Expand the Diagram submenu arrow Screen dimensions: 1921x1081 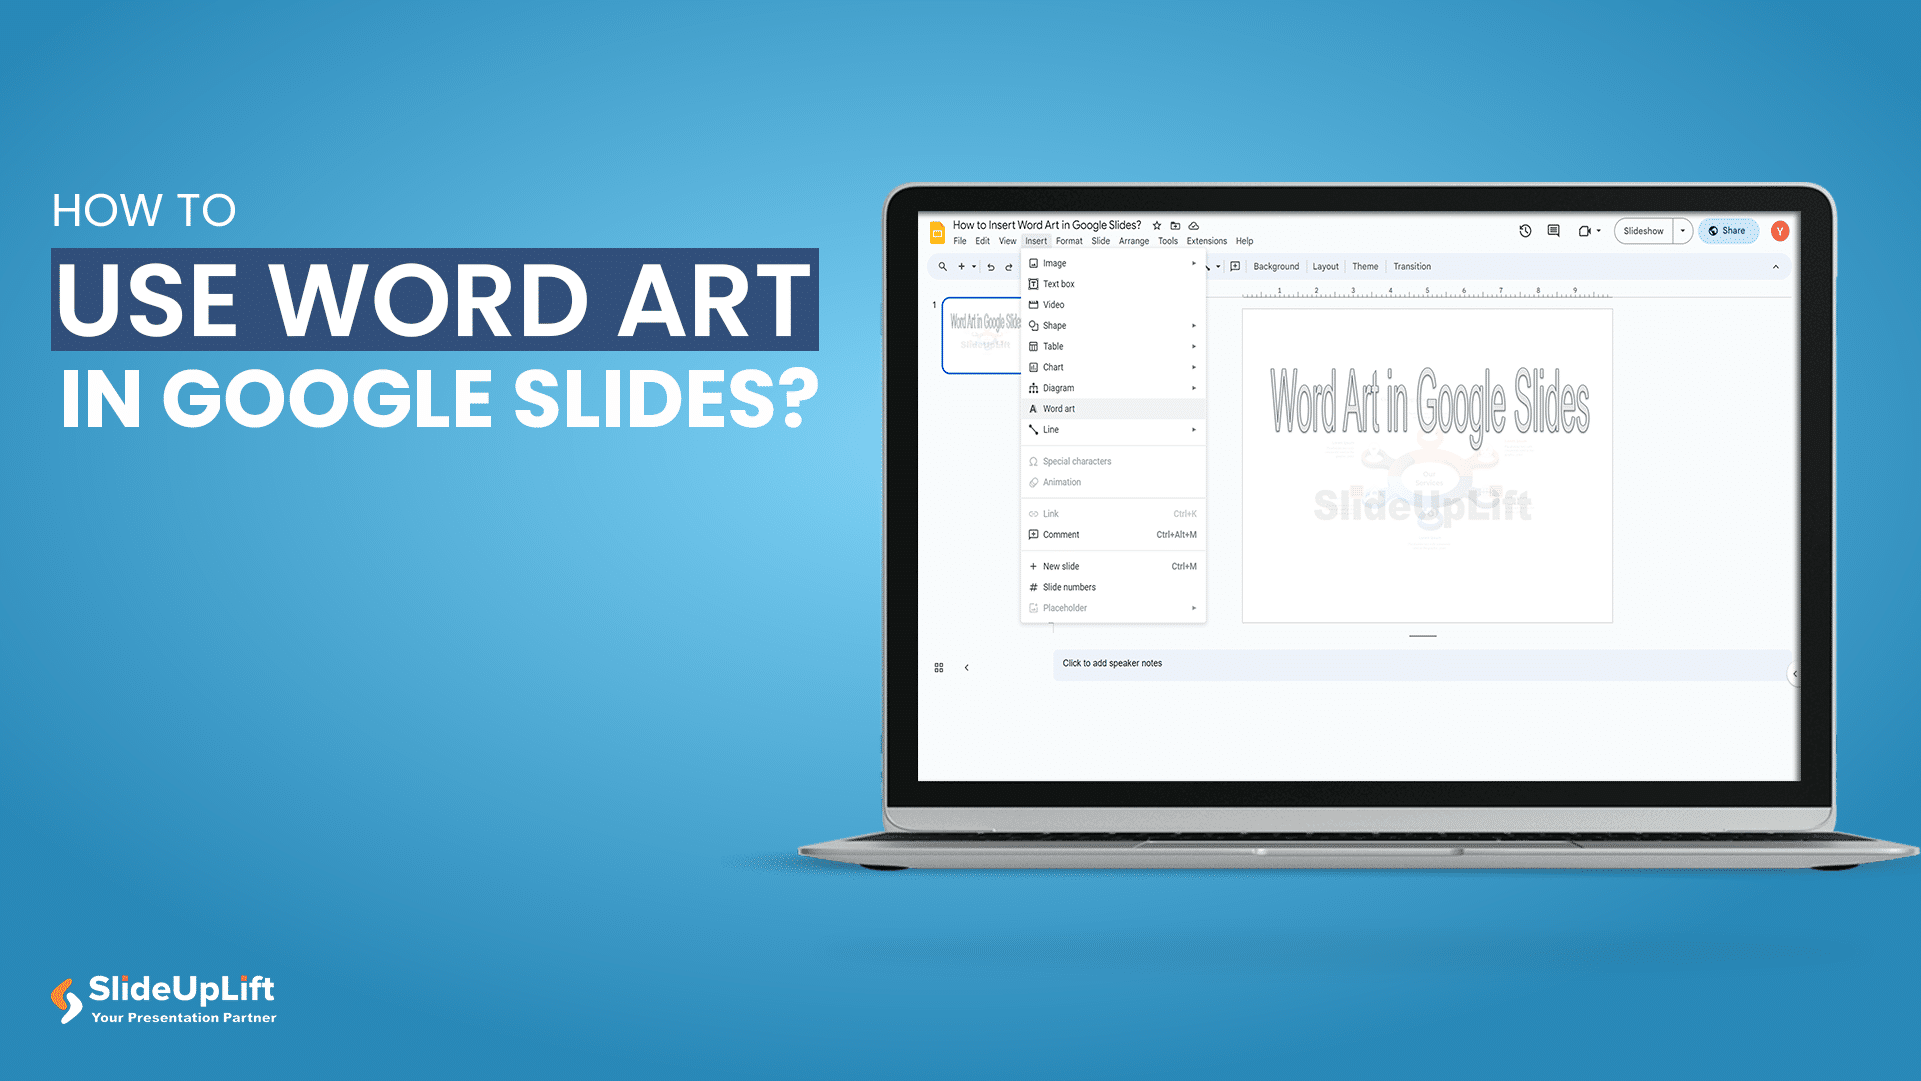point(1194,387)
